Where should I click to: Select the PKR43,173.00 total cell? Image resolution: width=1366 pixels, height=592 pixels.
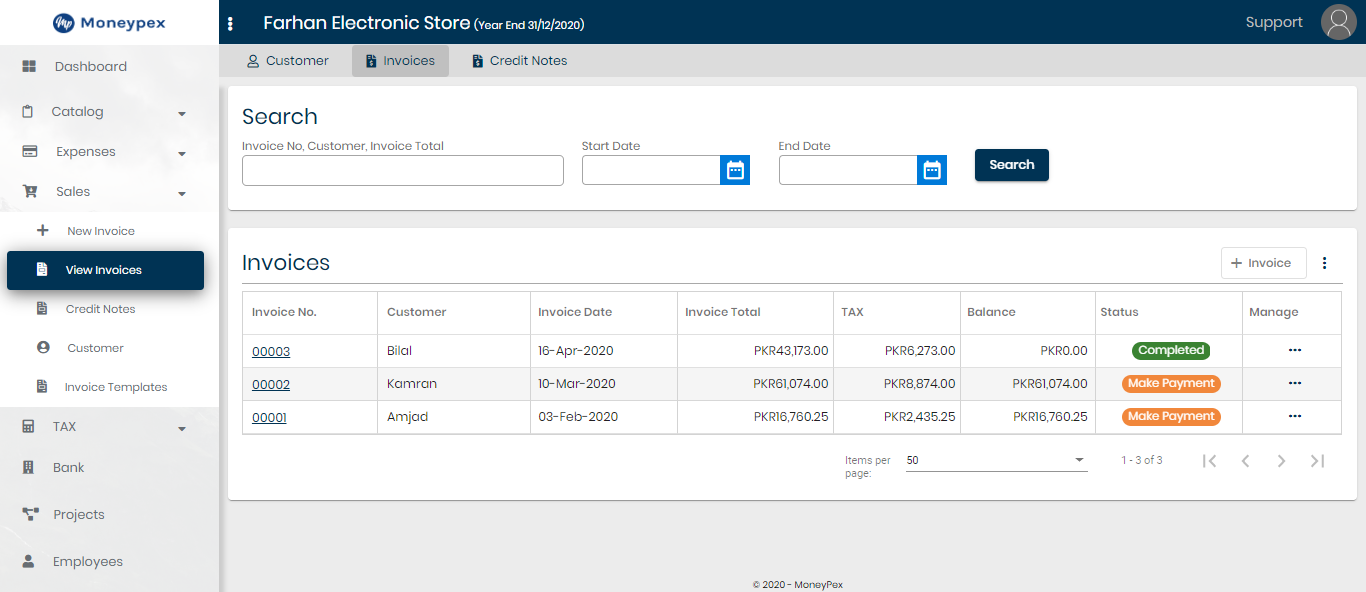755,351
